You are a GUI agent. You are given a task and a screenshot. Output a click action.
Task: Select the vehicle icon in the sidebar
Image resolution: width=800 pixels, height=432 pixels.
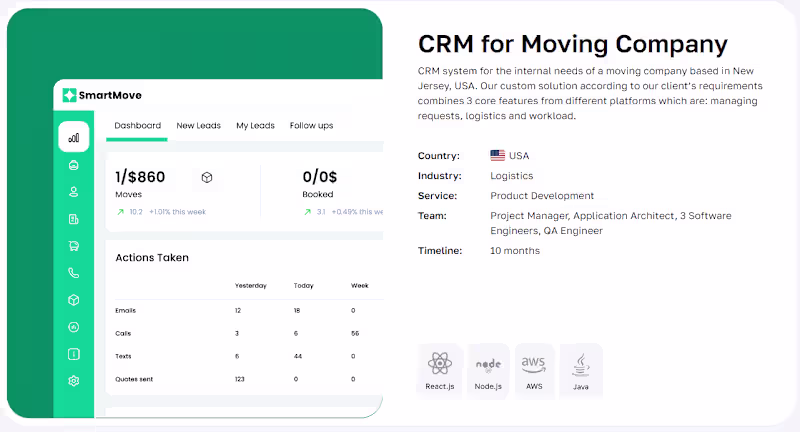click(73, 165)
